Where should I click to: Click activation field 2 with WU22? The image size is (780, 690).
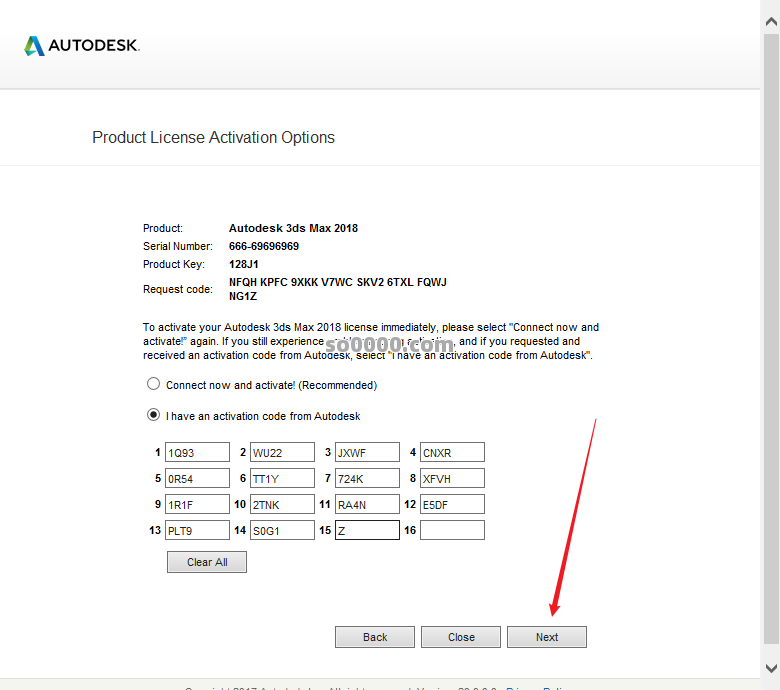click(x=282, y=453)
